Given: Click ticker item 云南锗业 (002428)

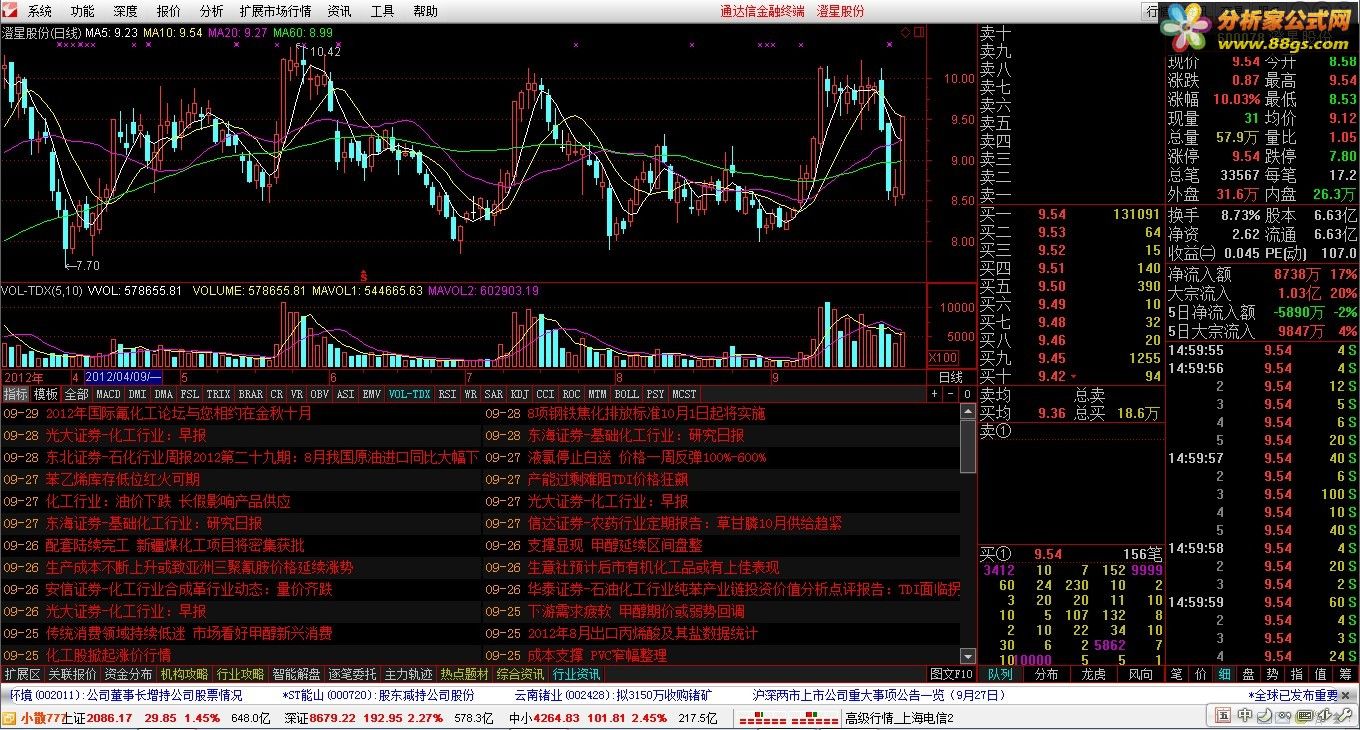Looking at the screenshot, I should [x=614, y=695].
